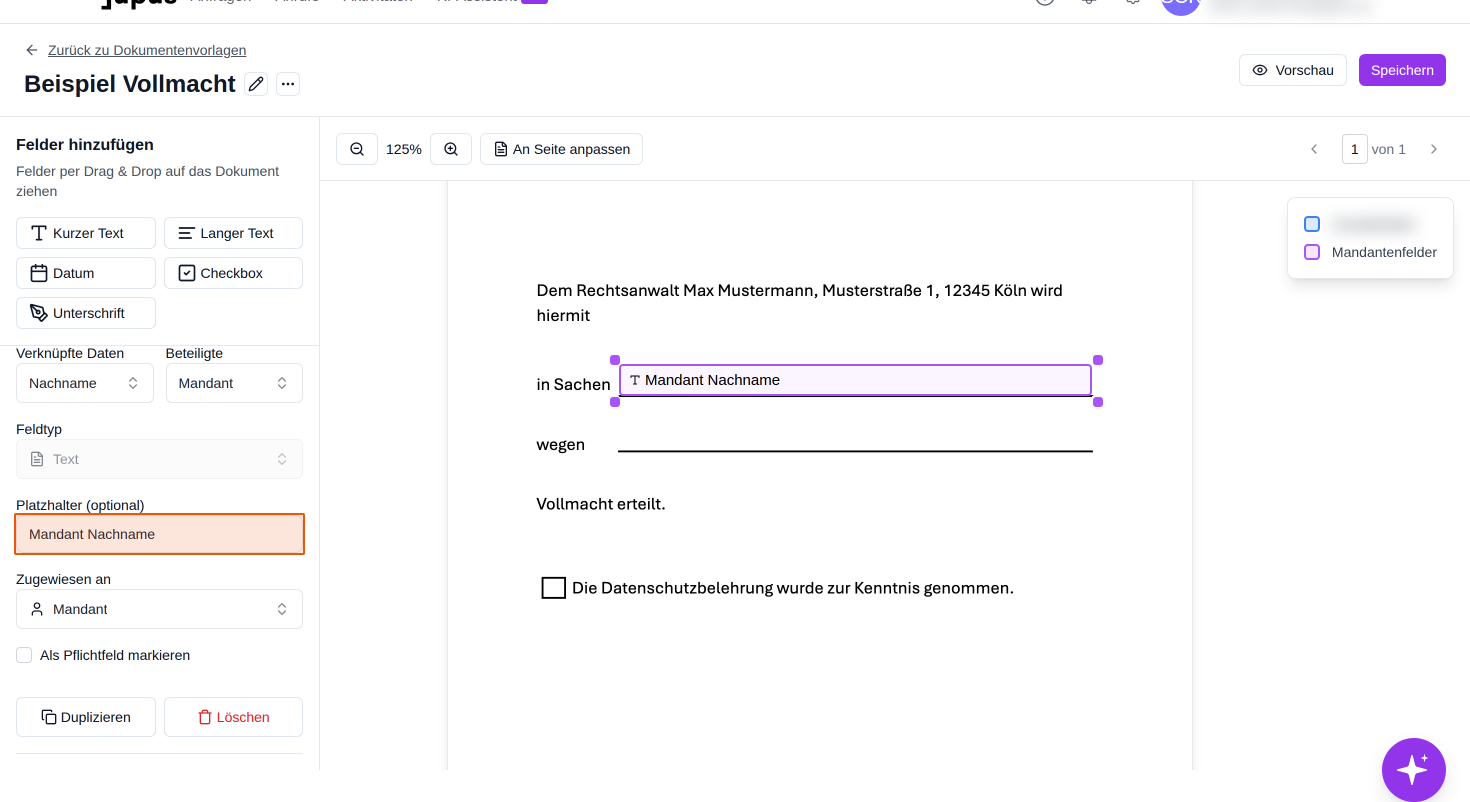Toggle the Mandantenfelder legend checkbox
The width and height of the screenshot is (1470, 802).
[1312, 252]
